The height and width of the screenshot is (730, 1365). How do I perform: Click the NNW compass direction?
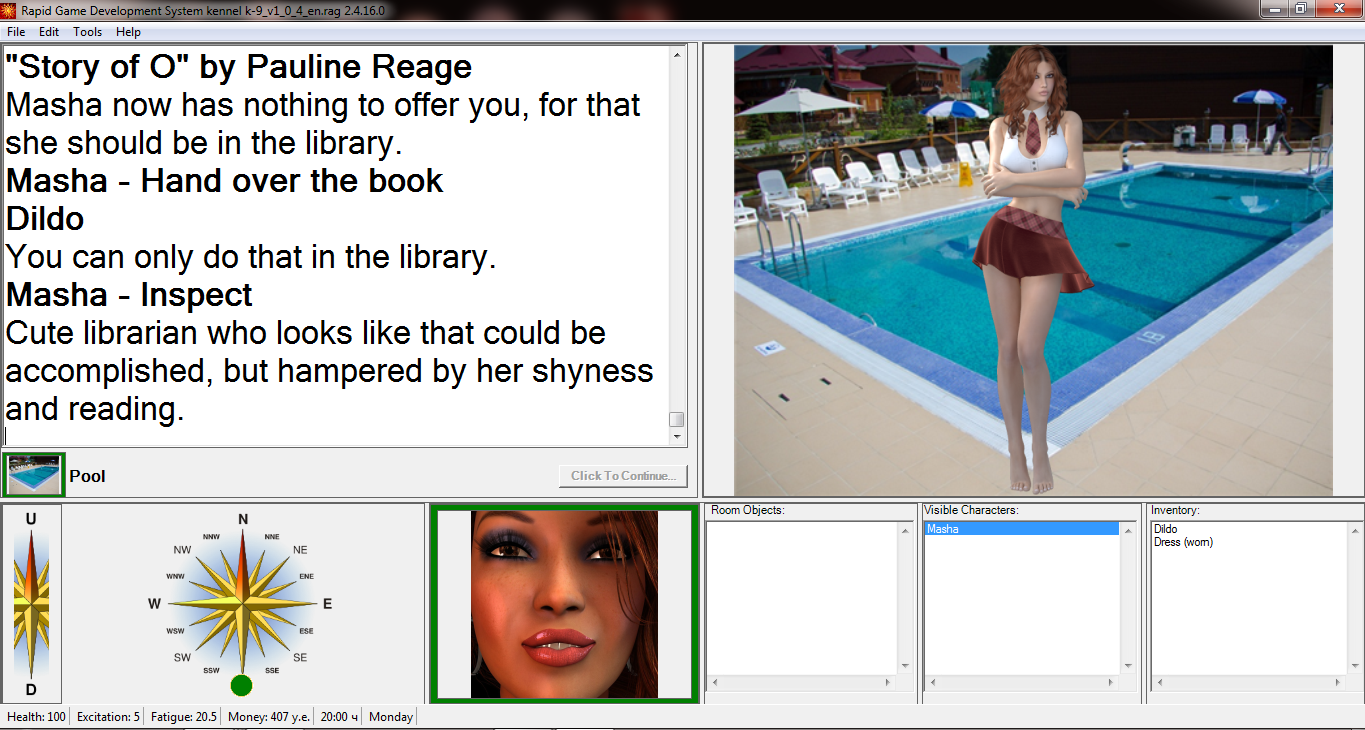[212, 537]
